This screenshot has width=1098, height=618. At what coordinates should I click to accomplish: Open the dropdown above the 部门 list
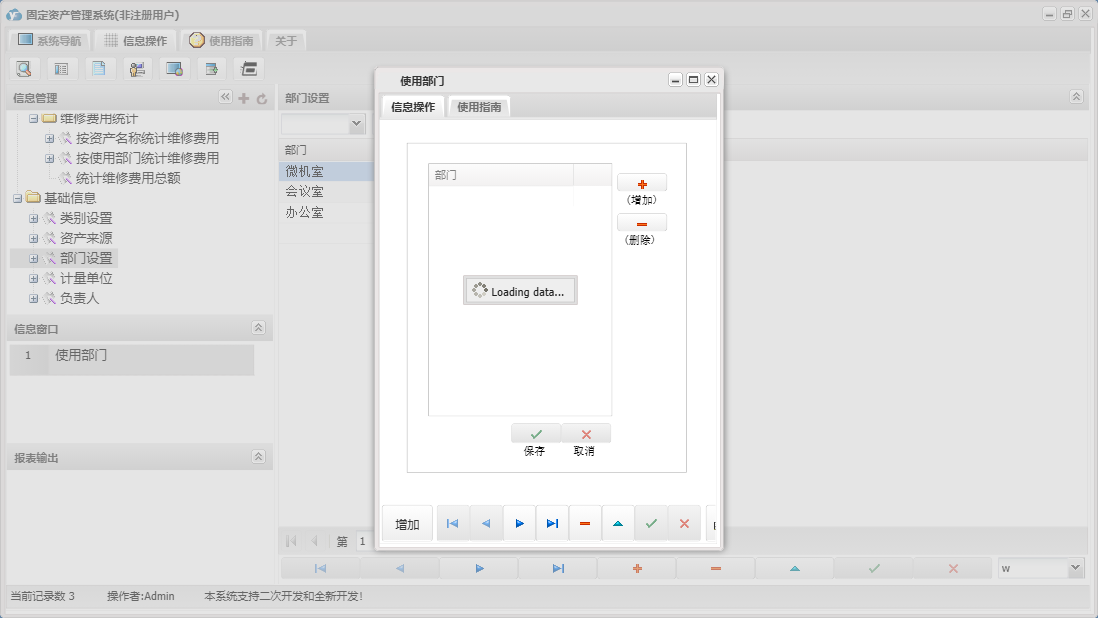[x=356, y=124]
